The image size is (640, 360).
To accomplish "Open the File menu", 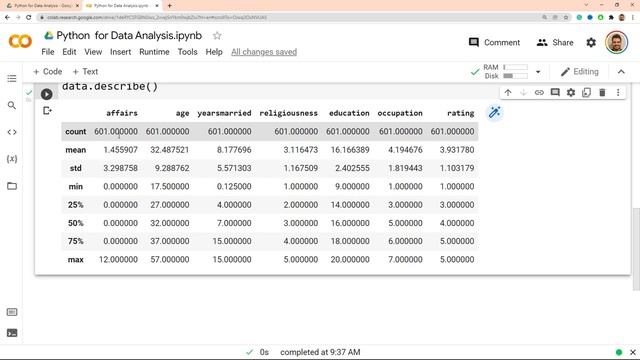I will (x=48, y=52).
